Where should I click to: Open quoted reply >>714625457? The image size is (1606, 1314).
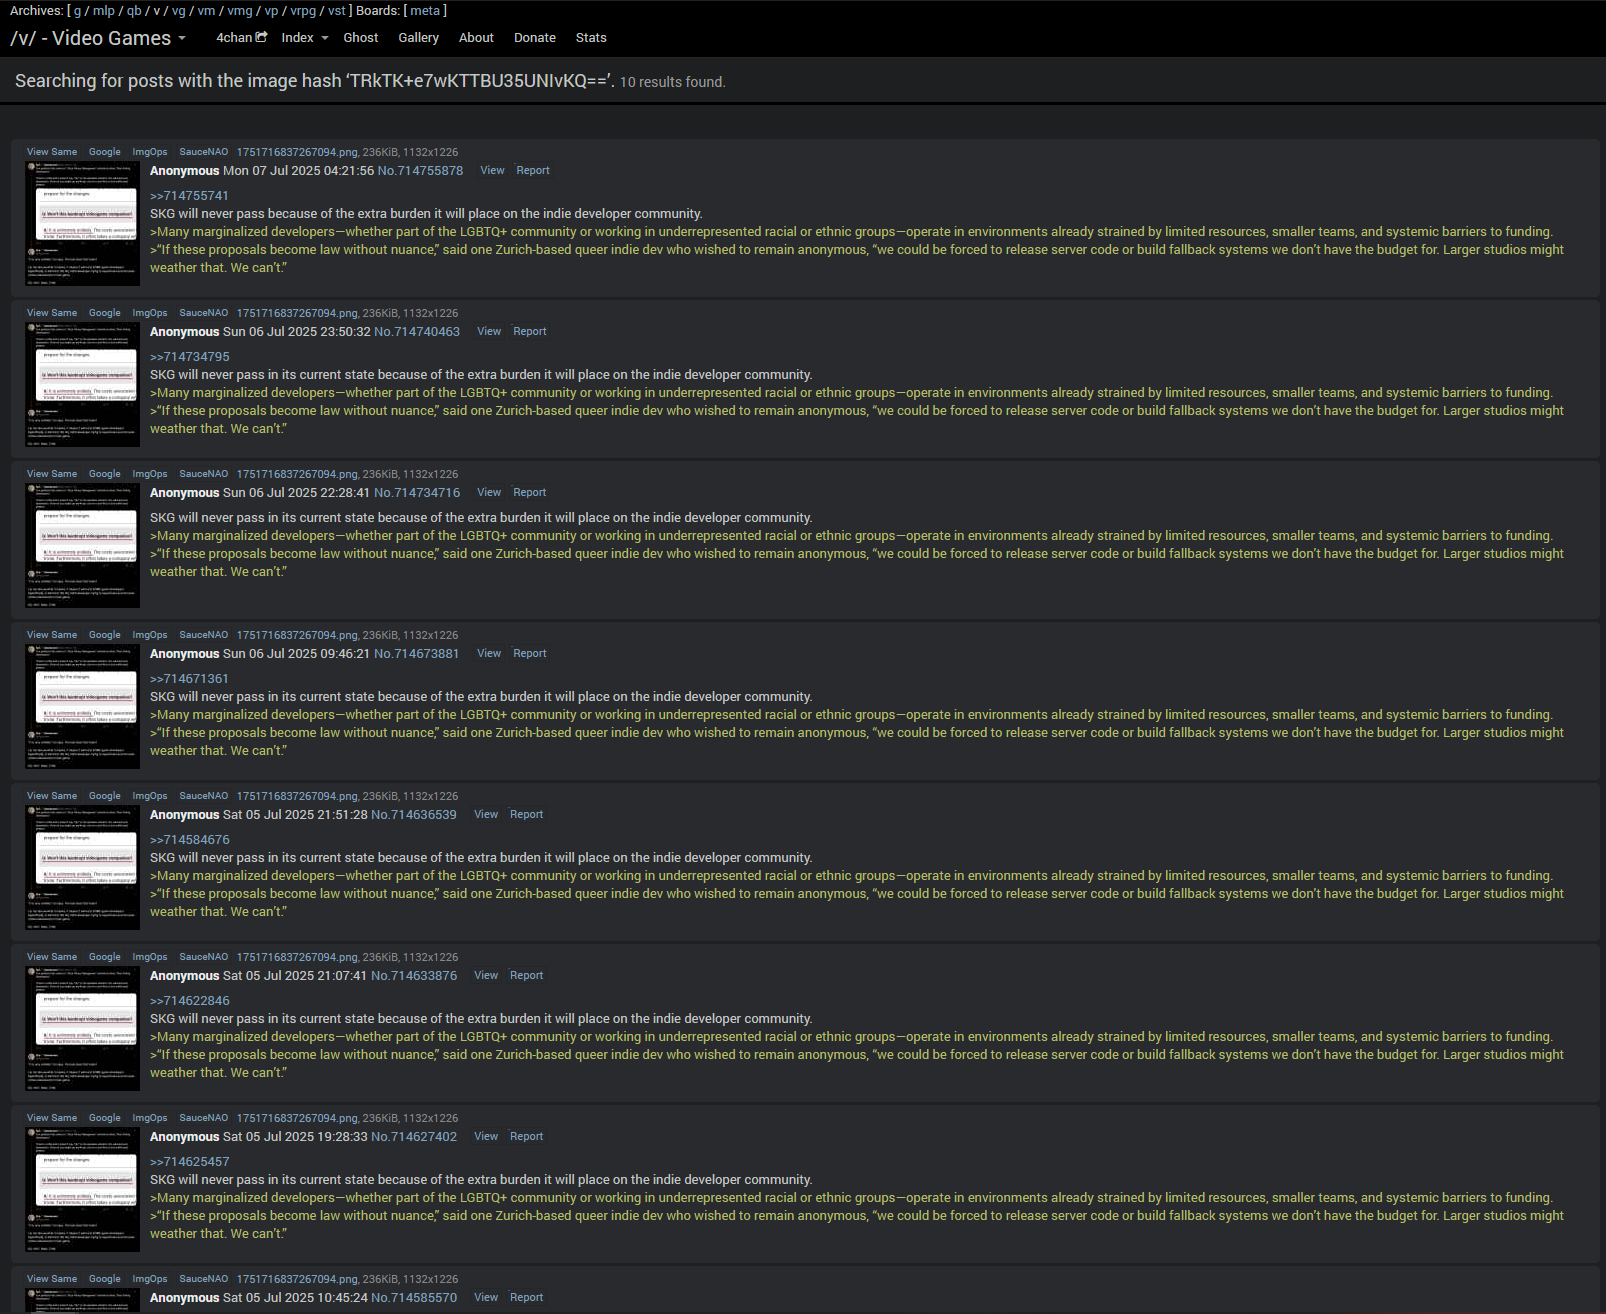click(x=190, y=1162)
